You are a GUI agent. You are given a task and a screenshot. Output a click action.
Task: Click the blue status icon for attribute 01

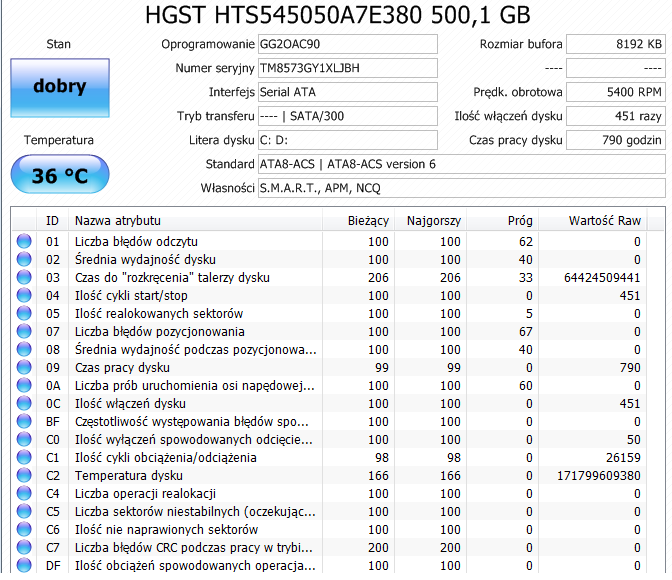24,241
